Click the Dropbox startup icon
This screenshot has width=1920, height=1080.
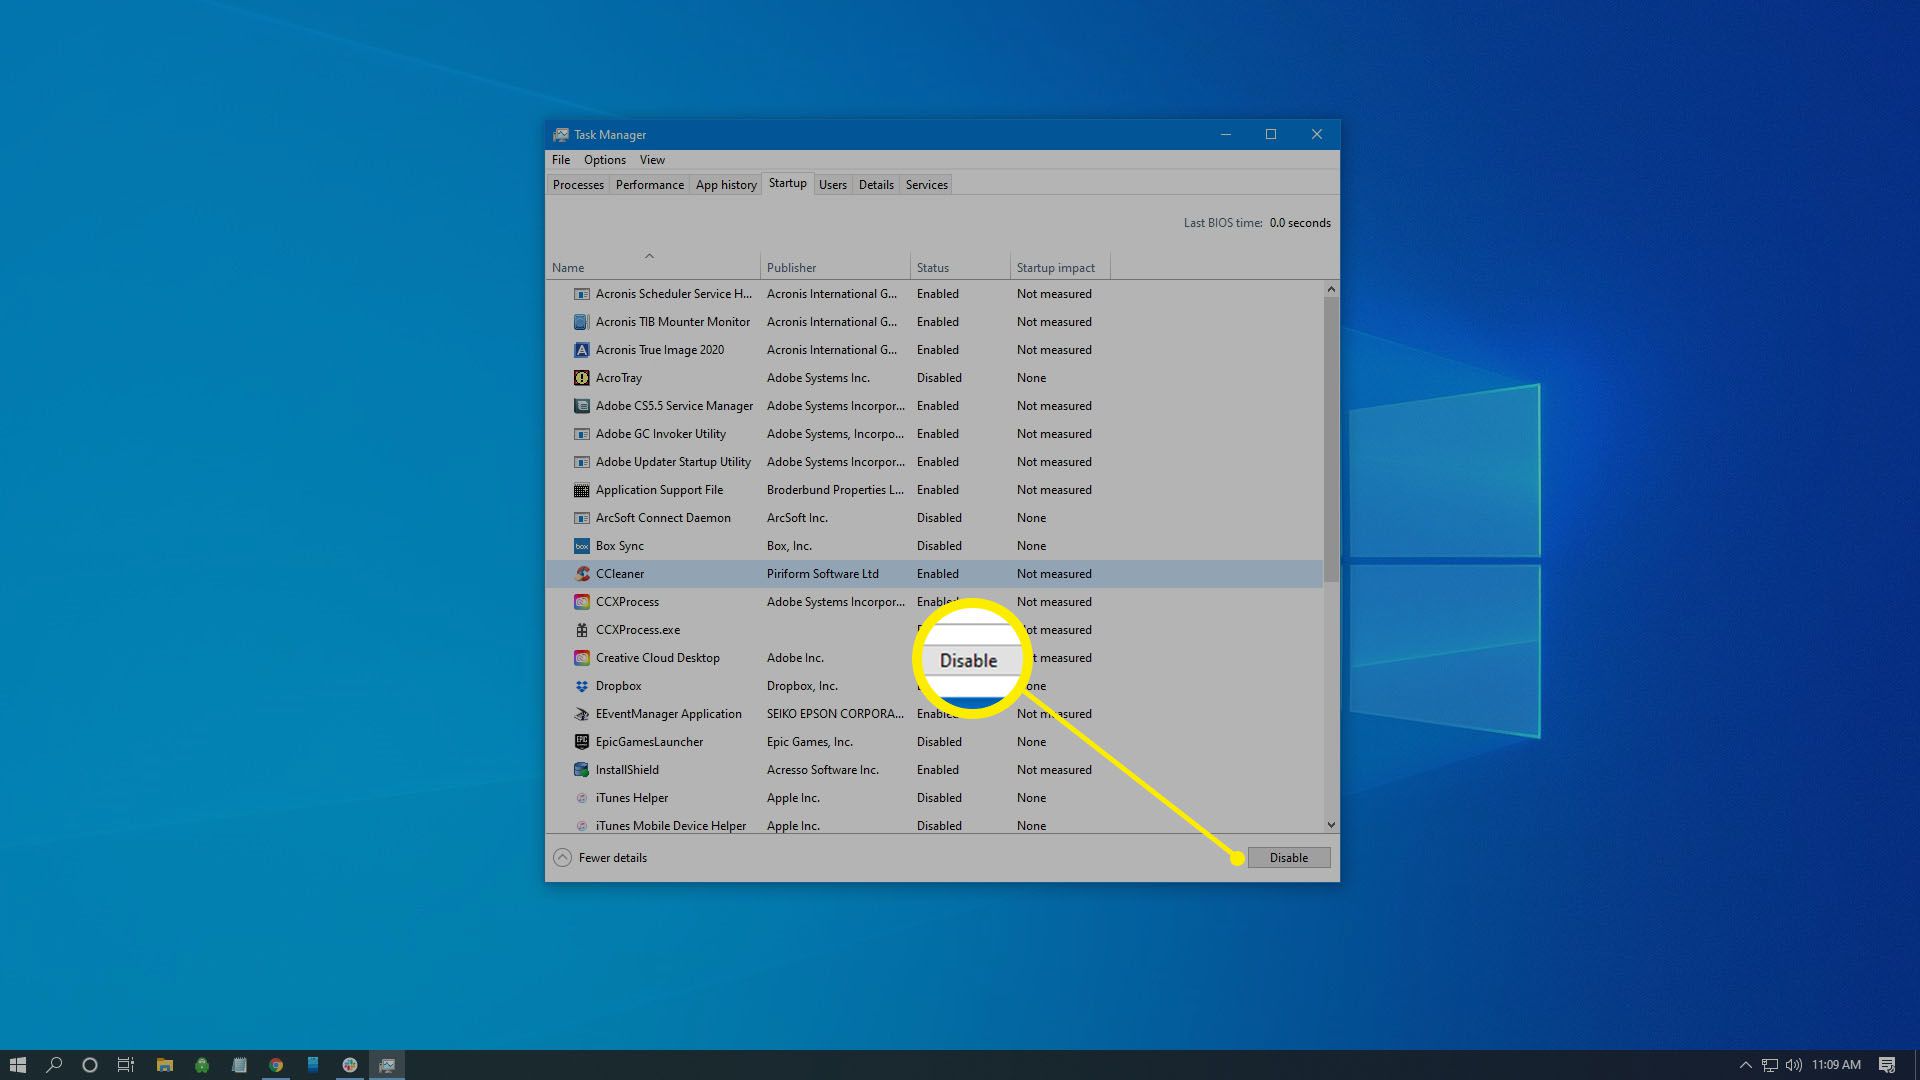pyautogui.click(x=582, y=686)
